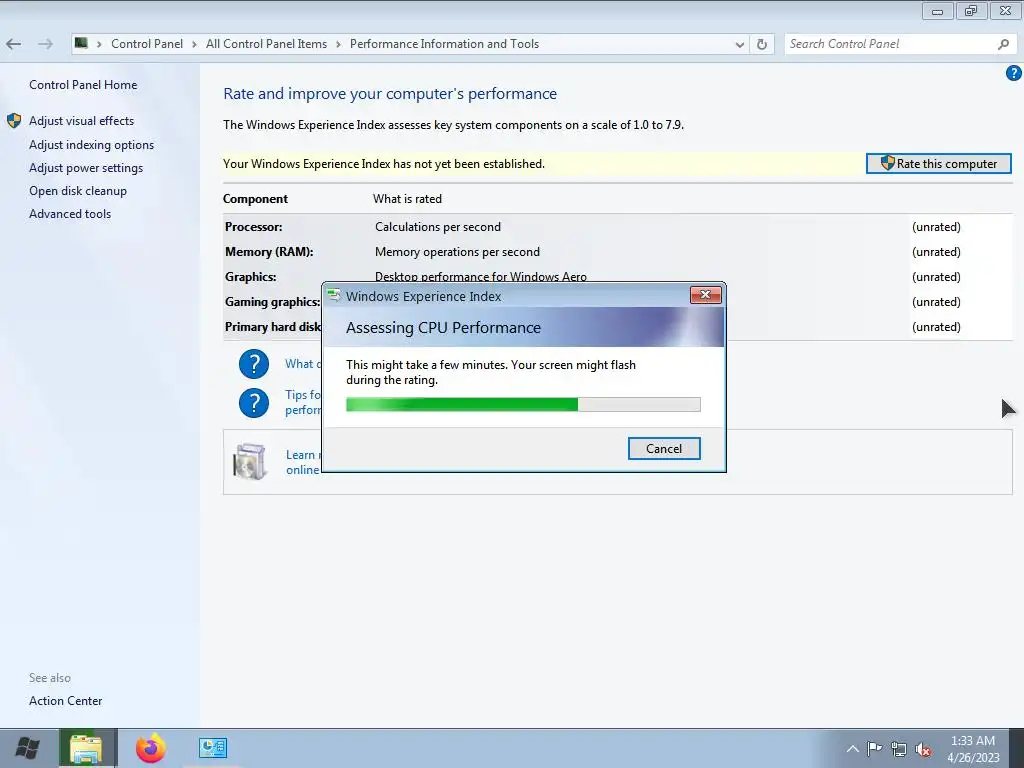Click Rate this computer button
Screen dimensions: 1024x768
click(938, 163)
